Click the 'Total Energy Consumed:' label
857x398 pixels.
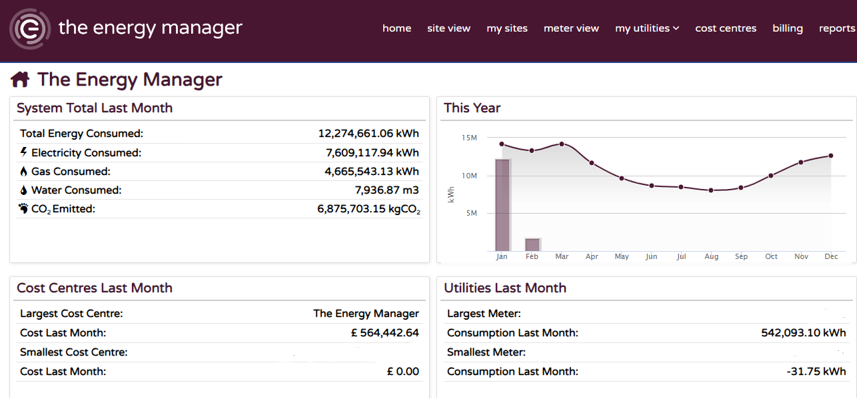click(x=81, y=133)
